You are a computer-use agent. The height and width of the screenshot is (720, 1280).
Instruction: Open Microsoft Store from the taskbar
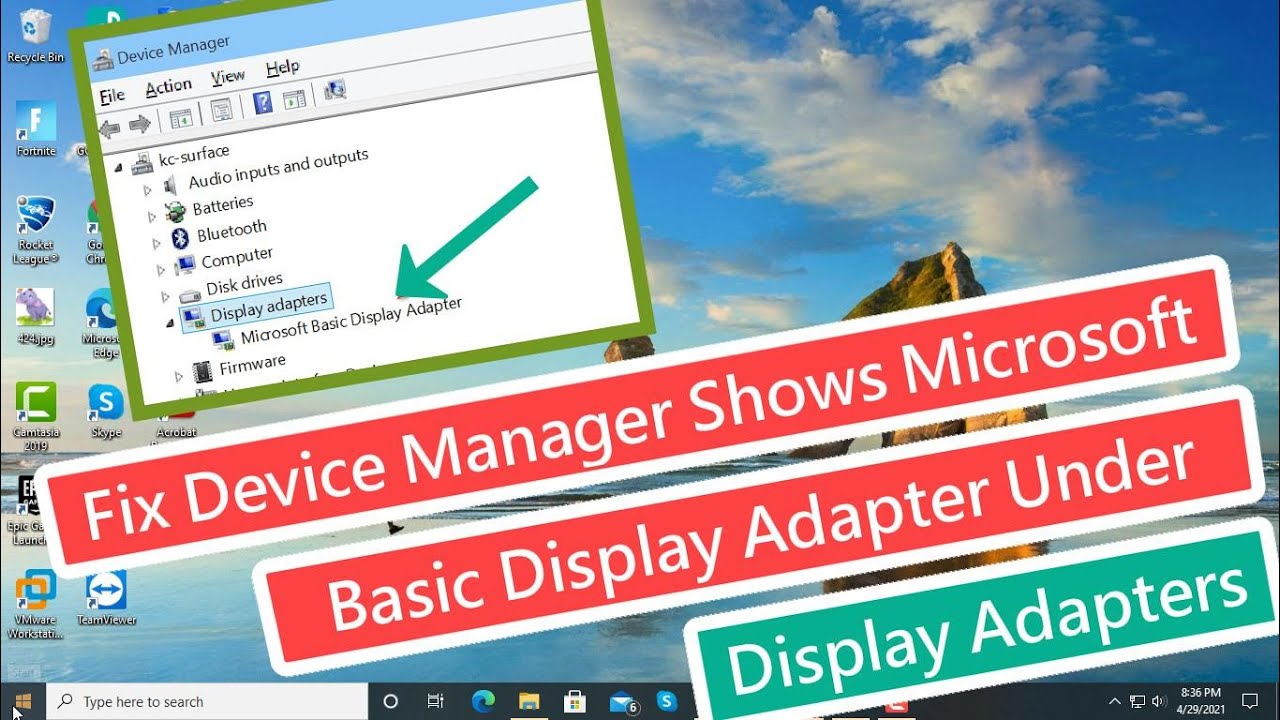(x=575, y=701)
